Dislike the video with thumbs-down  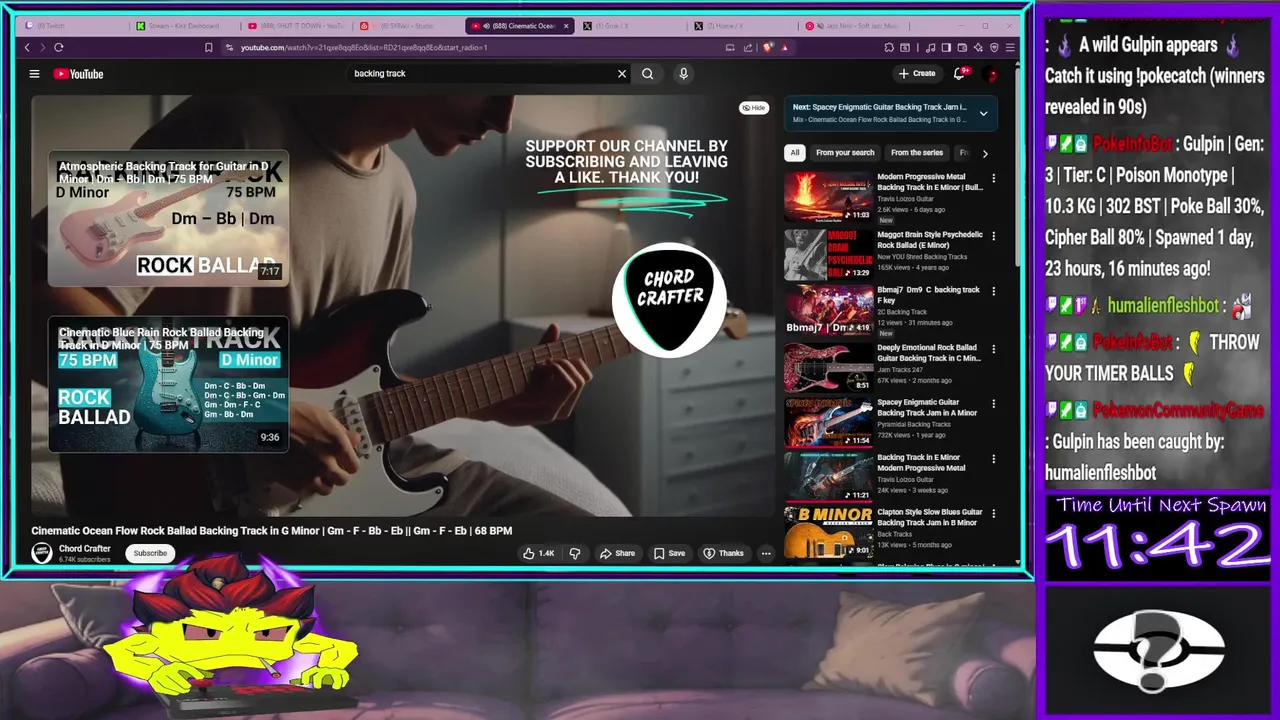pos(575,553)
